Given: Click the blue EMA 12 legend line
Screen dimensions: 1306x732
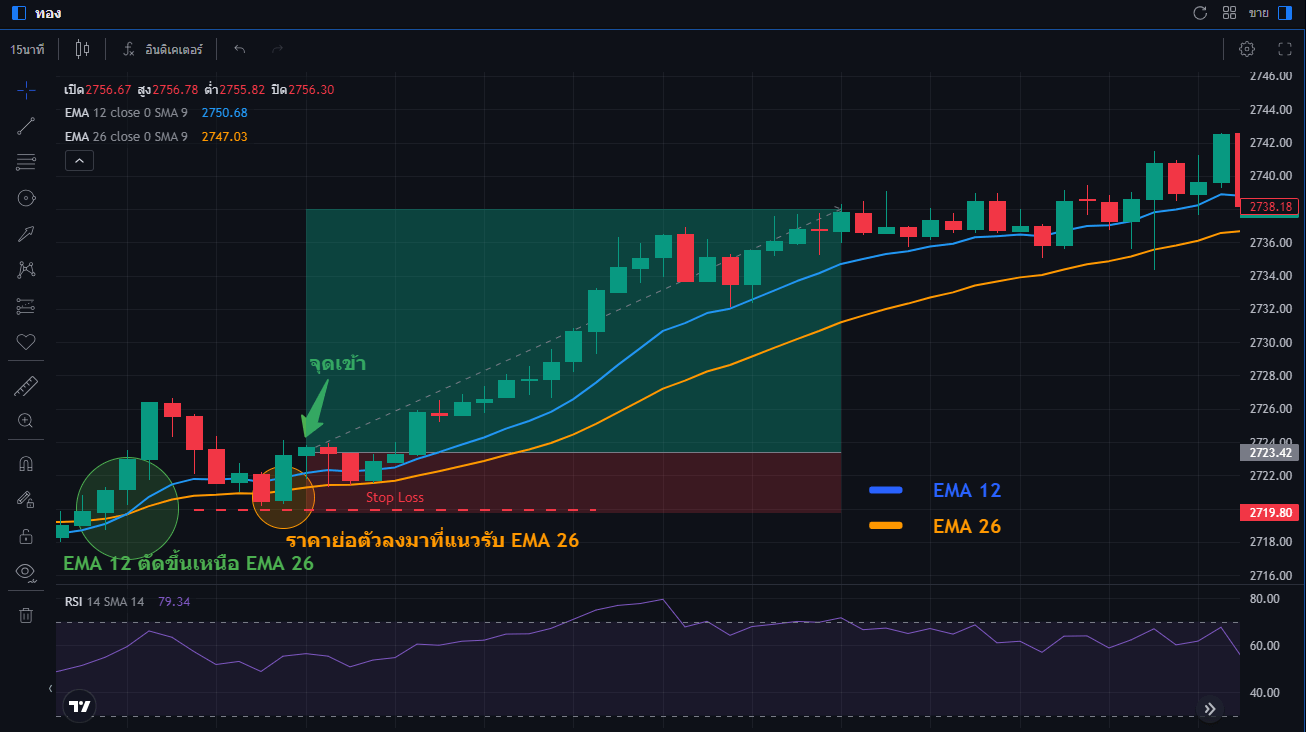Looking at the screenshot, I should [x=886, y=490].
